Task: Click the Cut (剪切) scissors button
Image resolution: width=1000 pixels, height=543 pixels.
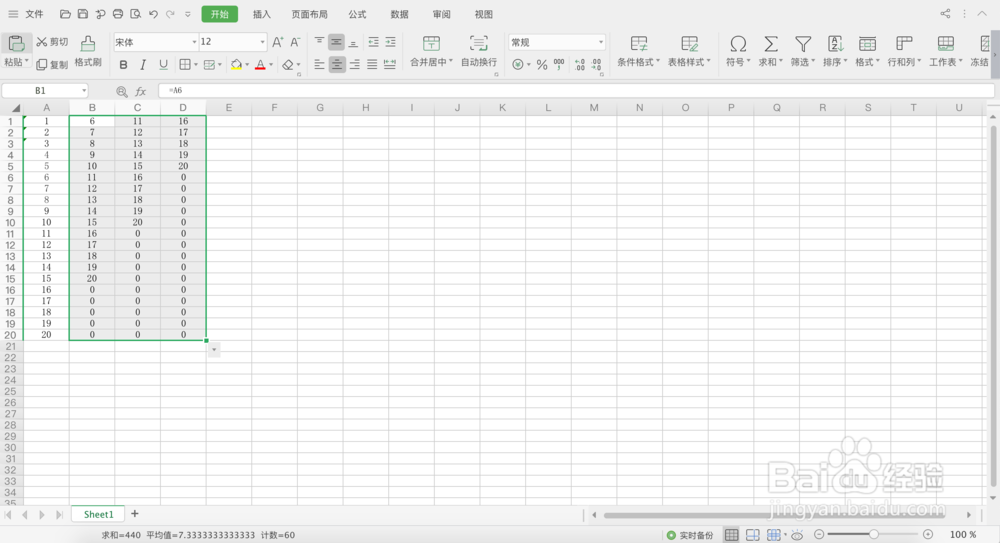Action: [52, 42]
